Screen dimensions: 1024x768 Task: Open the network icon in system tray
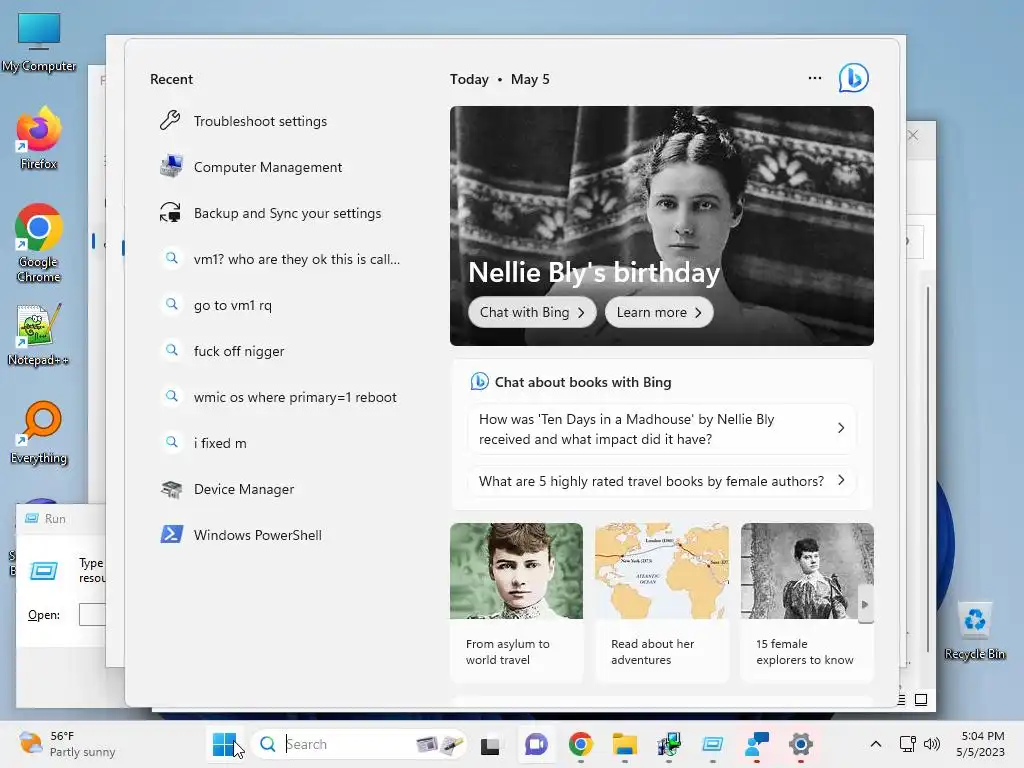(x=908, y=744)
